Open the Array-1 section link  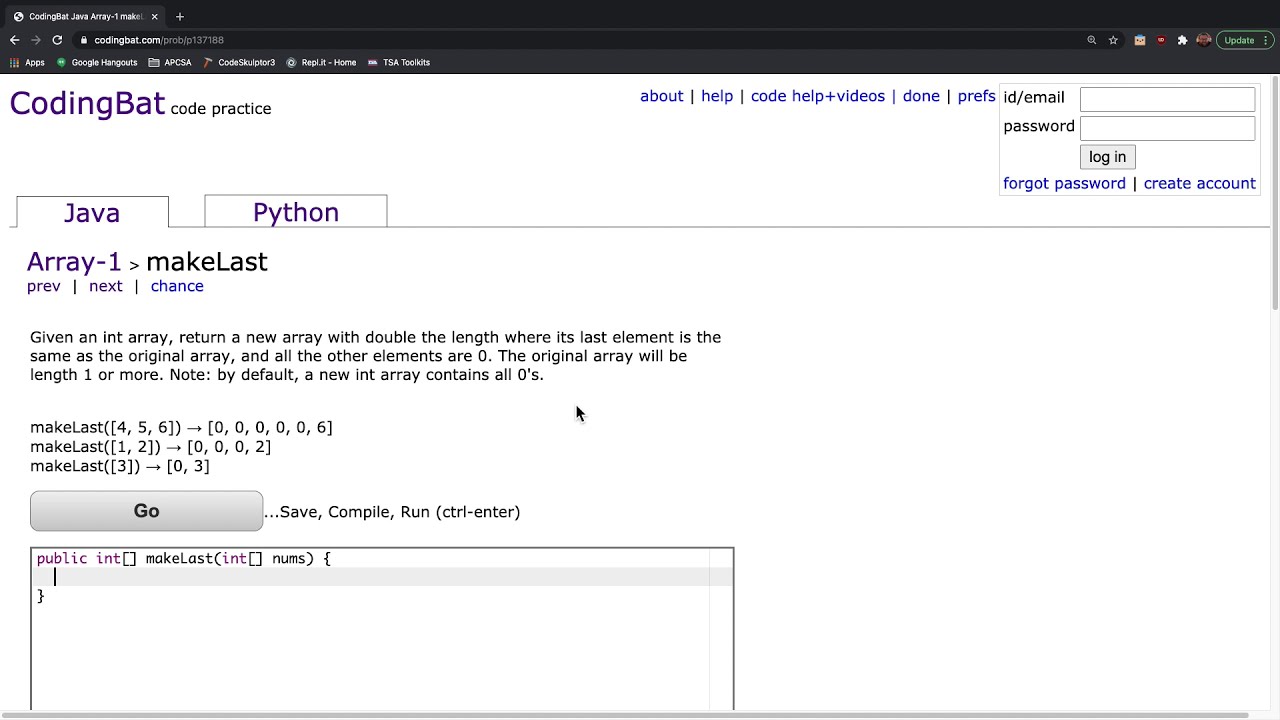coord(74,262)
